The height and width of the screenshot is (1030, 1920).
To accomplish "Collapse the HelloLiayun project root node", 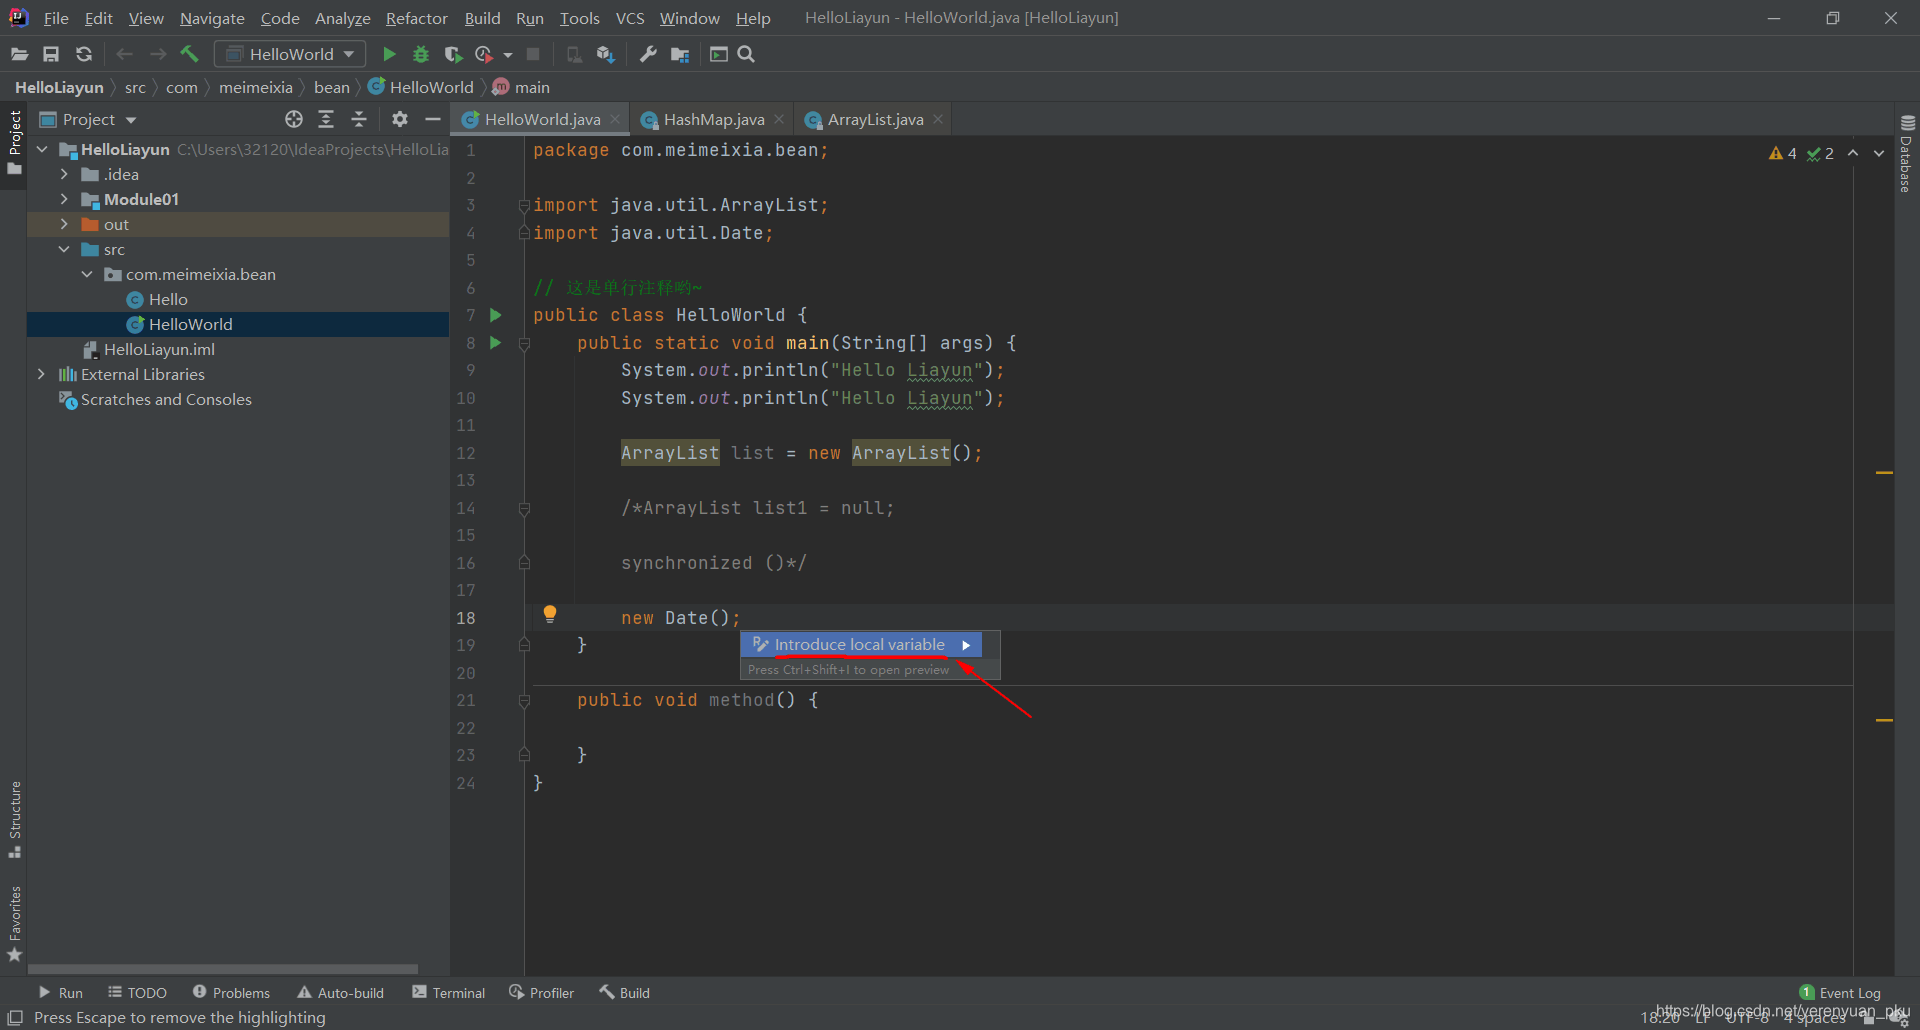I will tap(42, 149).
